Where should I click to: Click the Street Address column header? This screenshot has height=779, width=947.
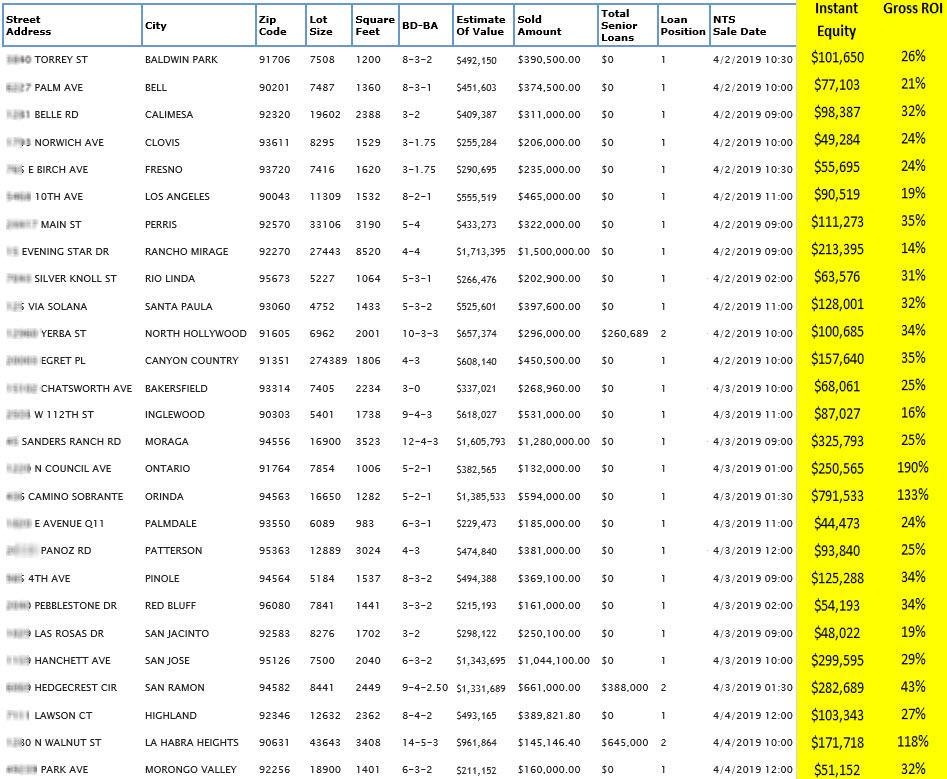(72, 25)
